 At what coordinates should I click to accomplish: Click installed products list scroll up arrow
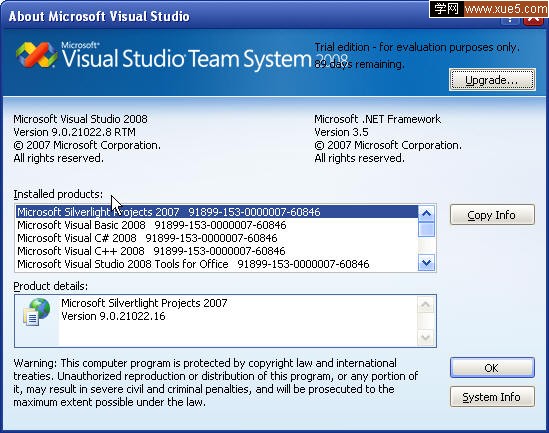(426, 213)
